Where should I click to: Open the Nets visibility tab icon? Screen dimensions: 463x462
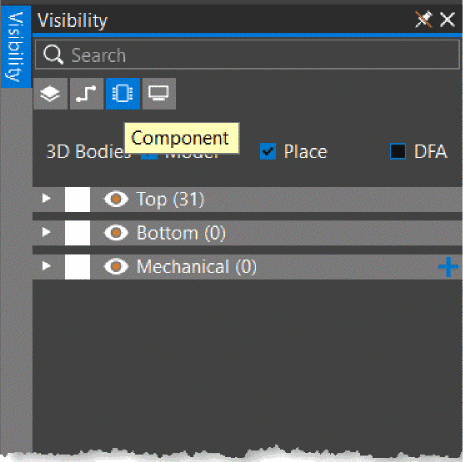point(86,94)
